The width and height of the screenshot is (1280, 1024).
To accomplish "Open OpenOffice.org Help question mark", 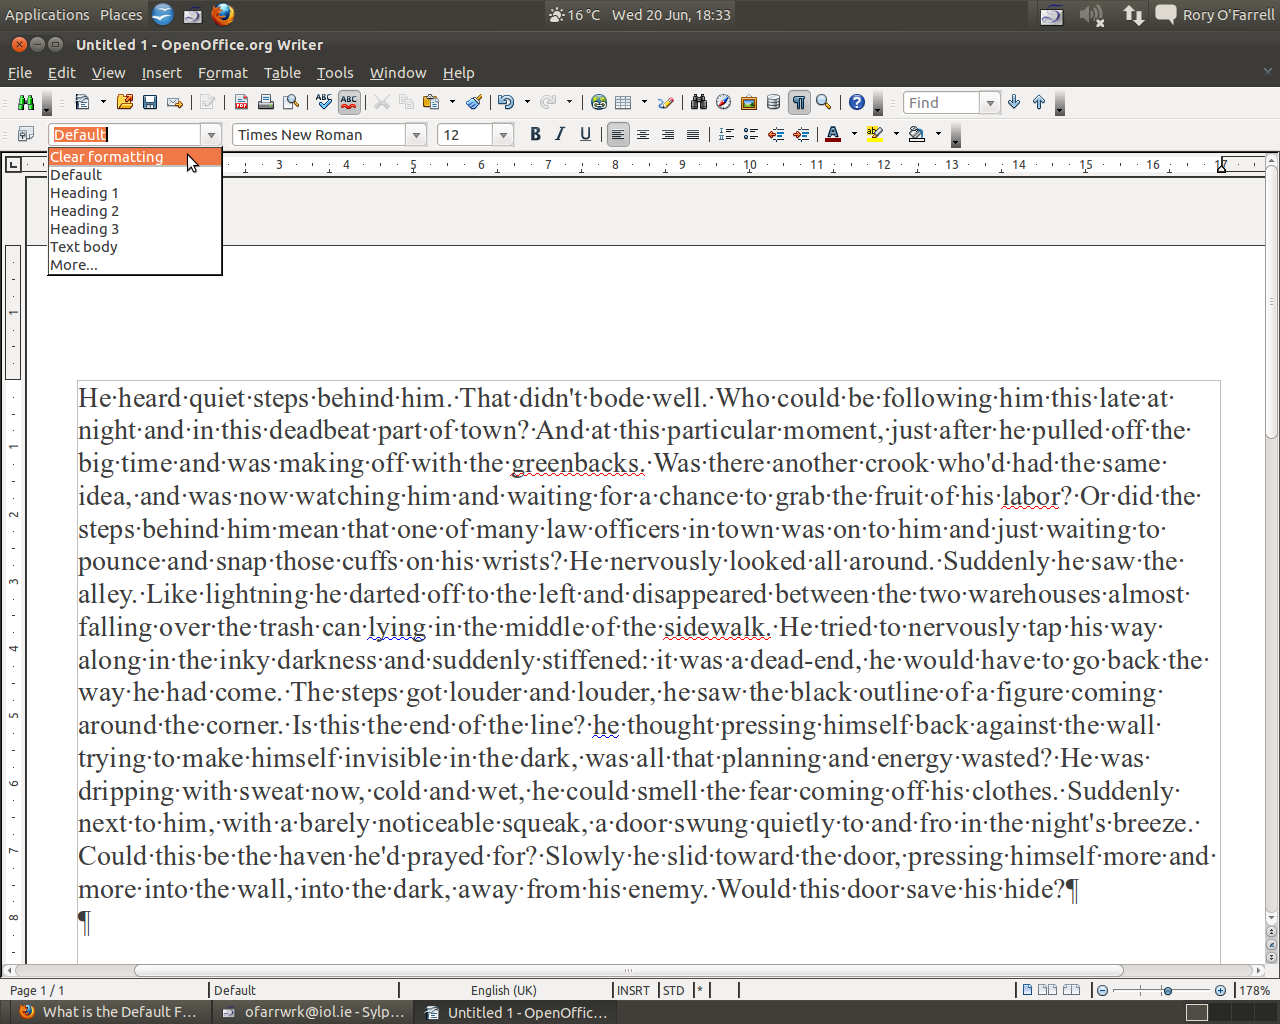I will (x=857, y=102).
